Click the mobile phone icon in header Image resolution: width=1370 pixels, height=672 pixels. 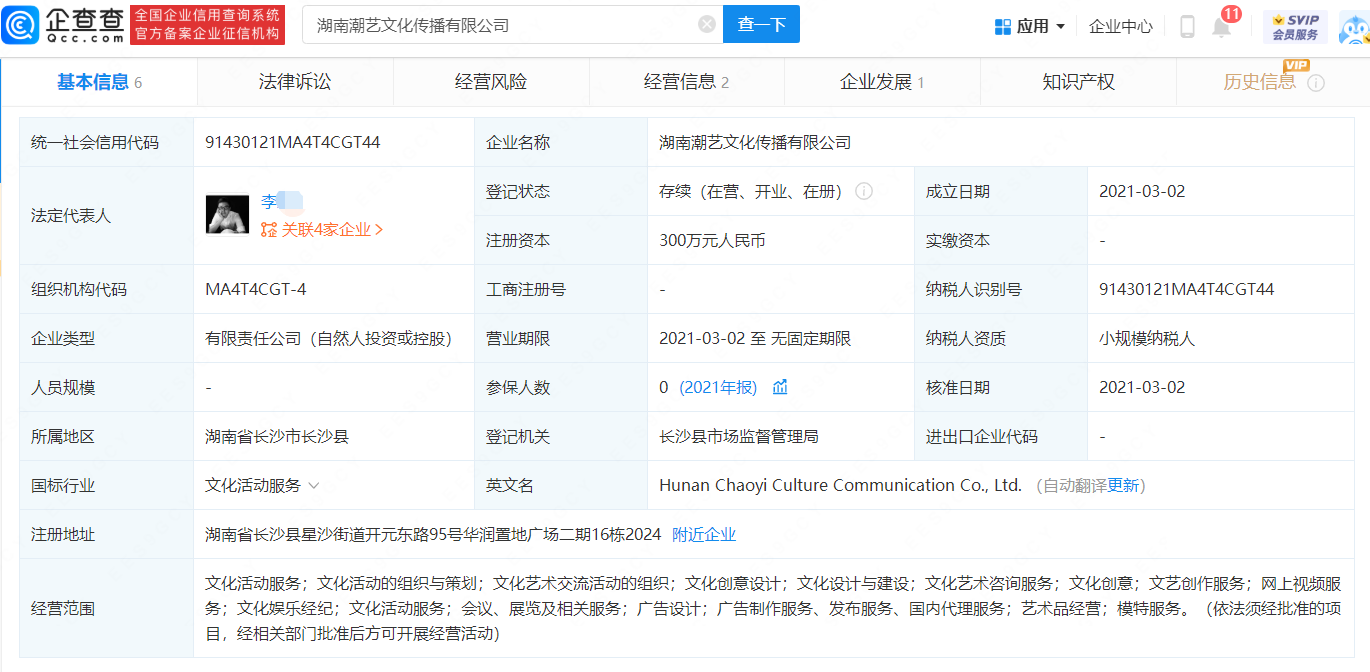pyautogui.click(x=1187, y=26)
